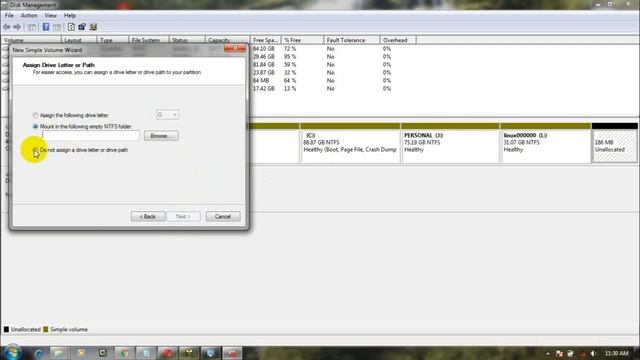Sort by the % Free column header
640x360 pixels.
pos(302,40)
